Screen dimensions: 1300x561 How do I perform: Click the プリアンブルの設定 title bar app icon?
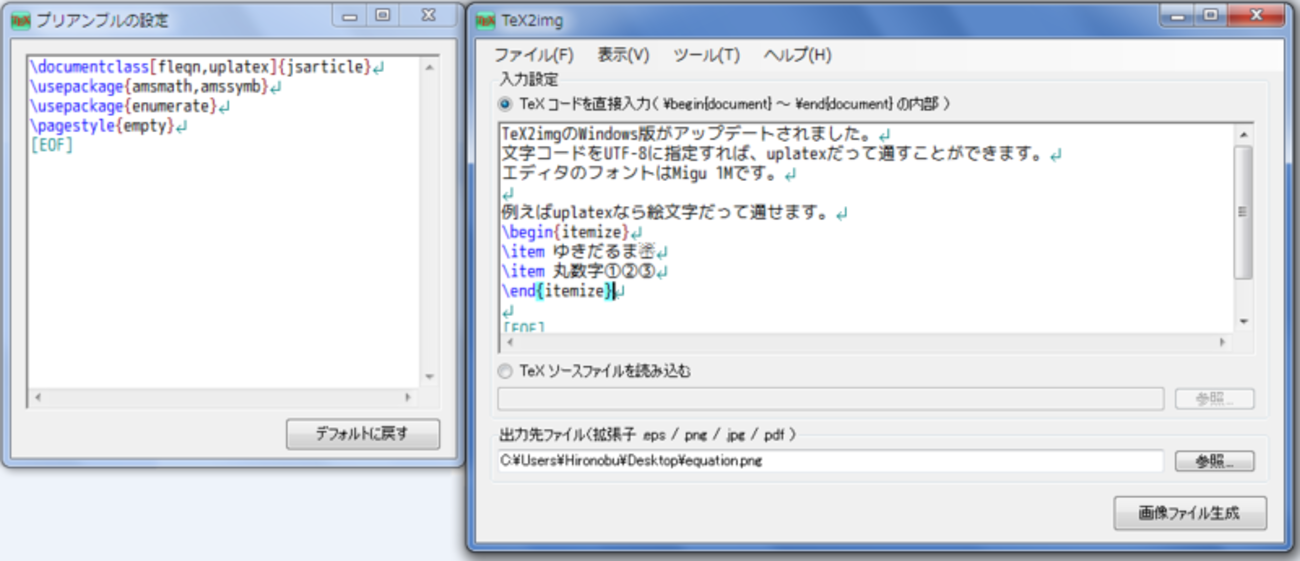[x=19, y=20]
